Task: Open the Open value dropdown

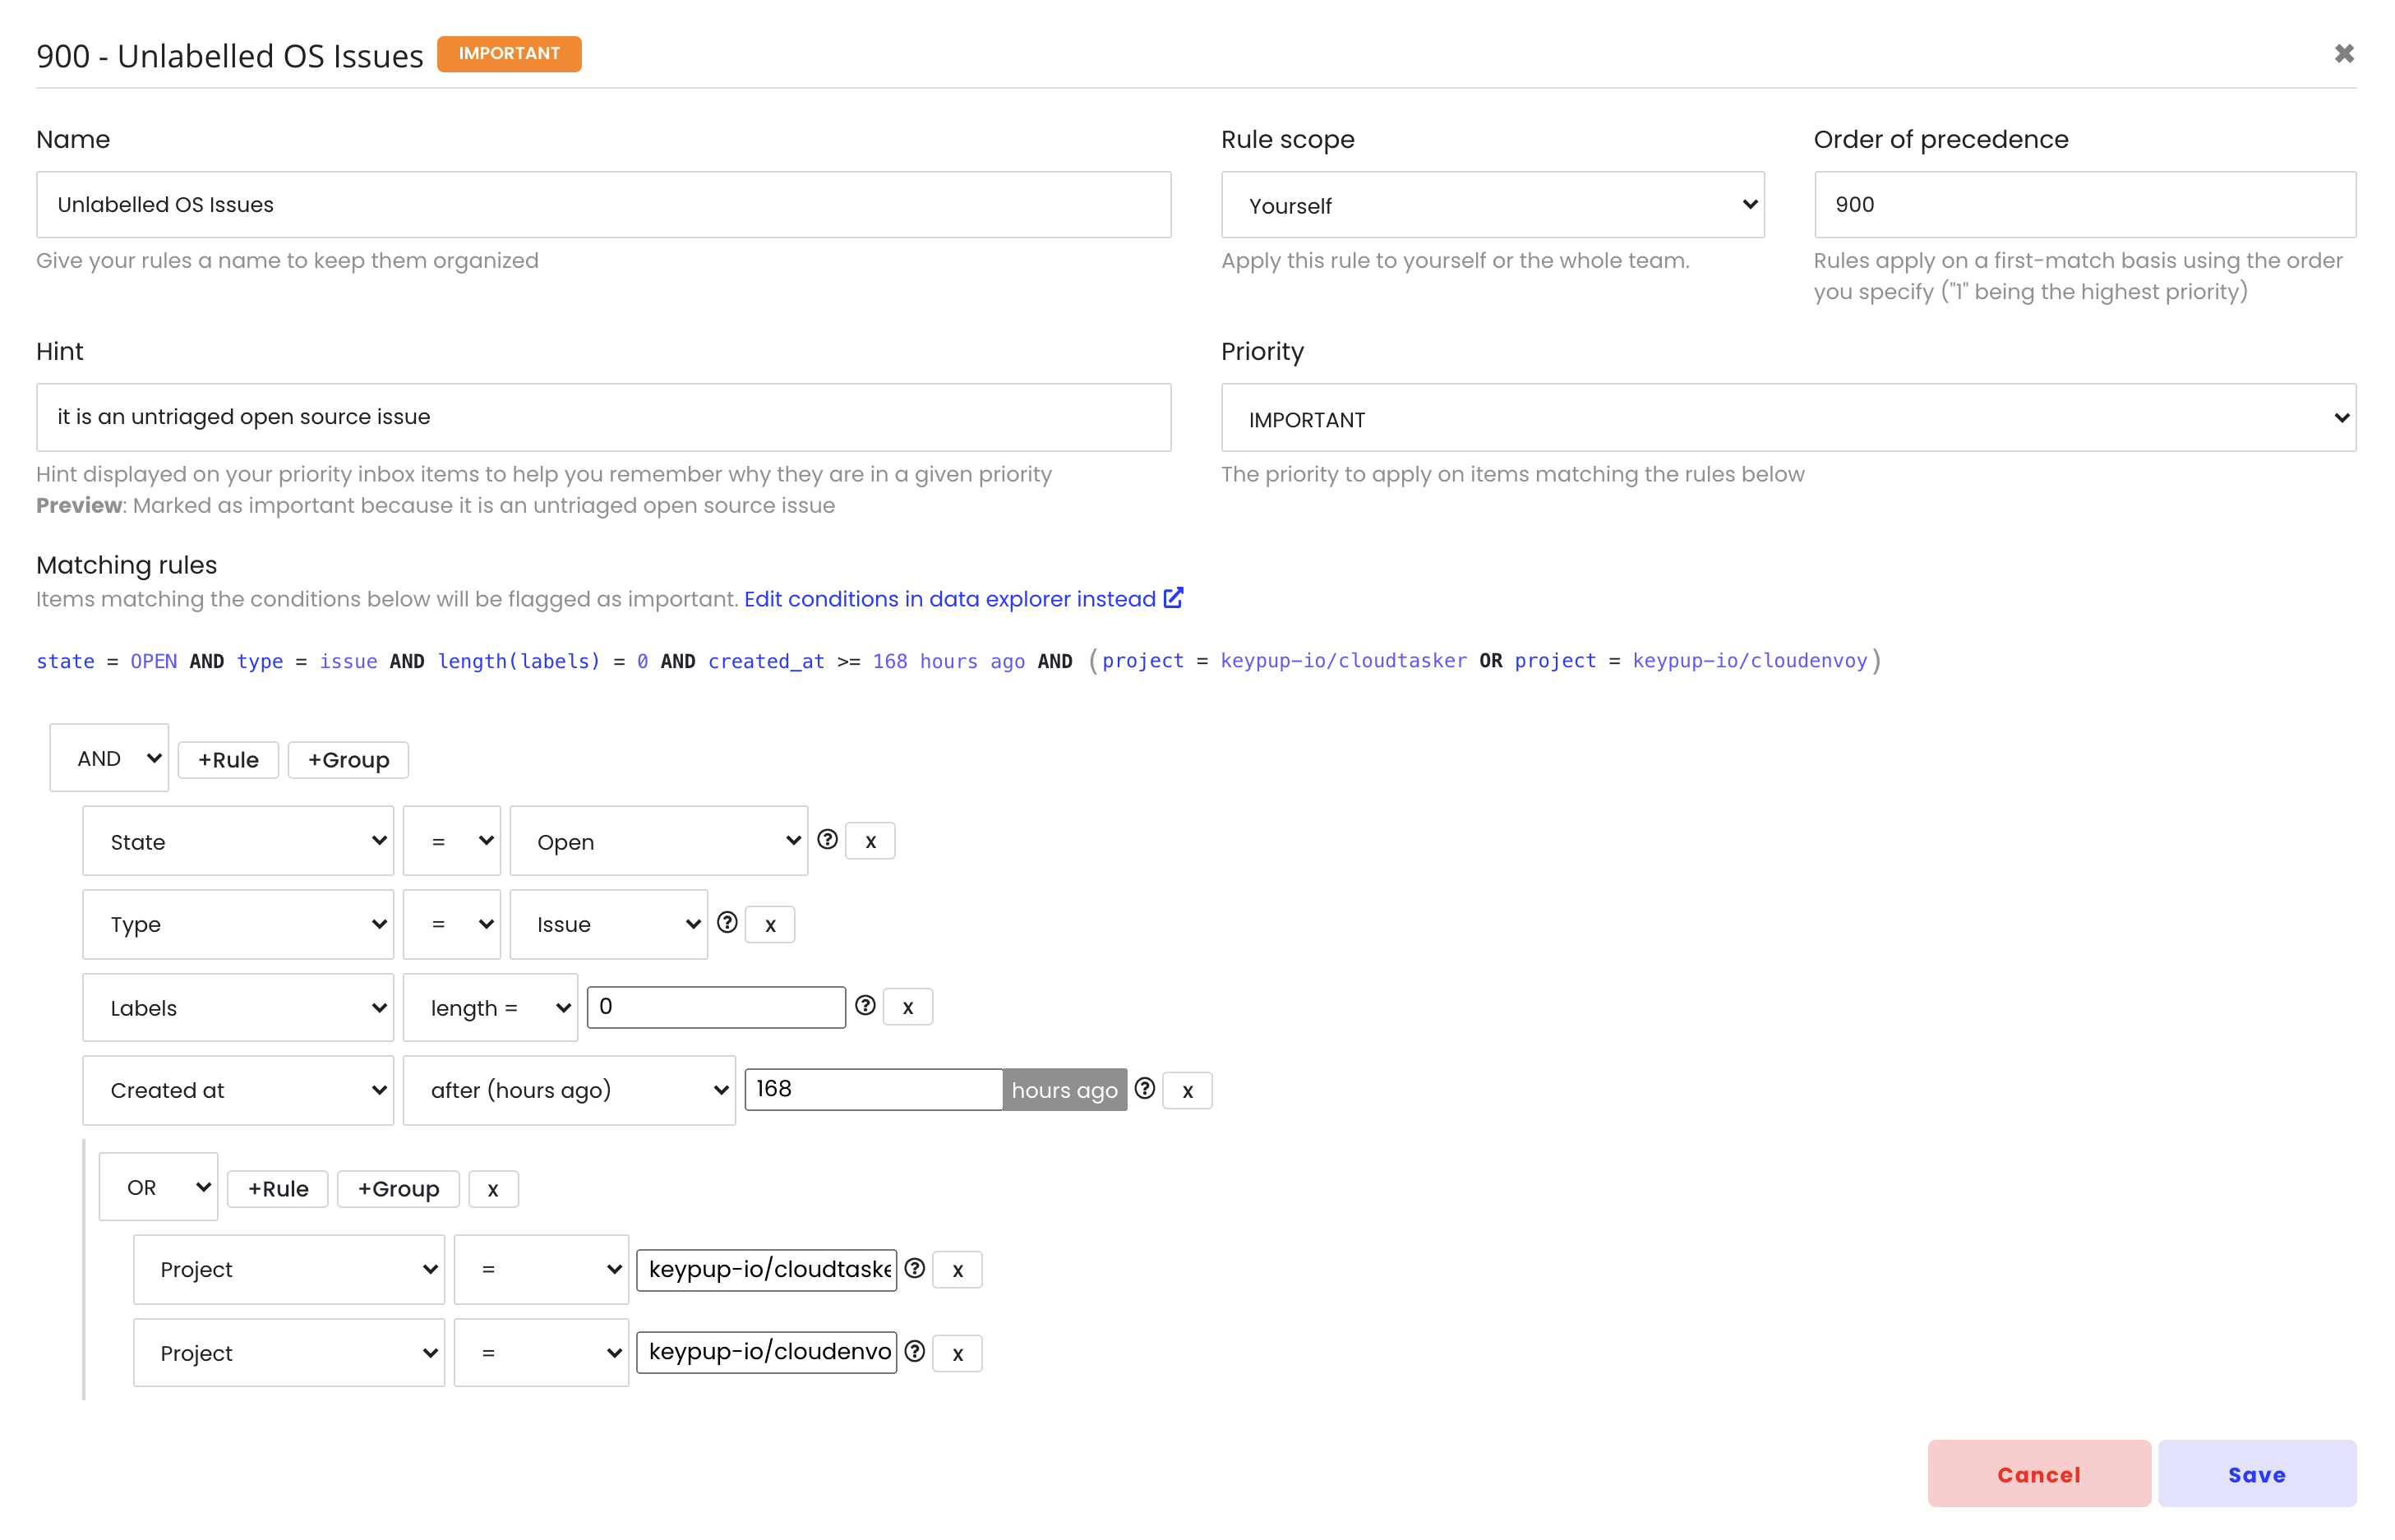Action: (659, 841)
